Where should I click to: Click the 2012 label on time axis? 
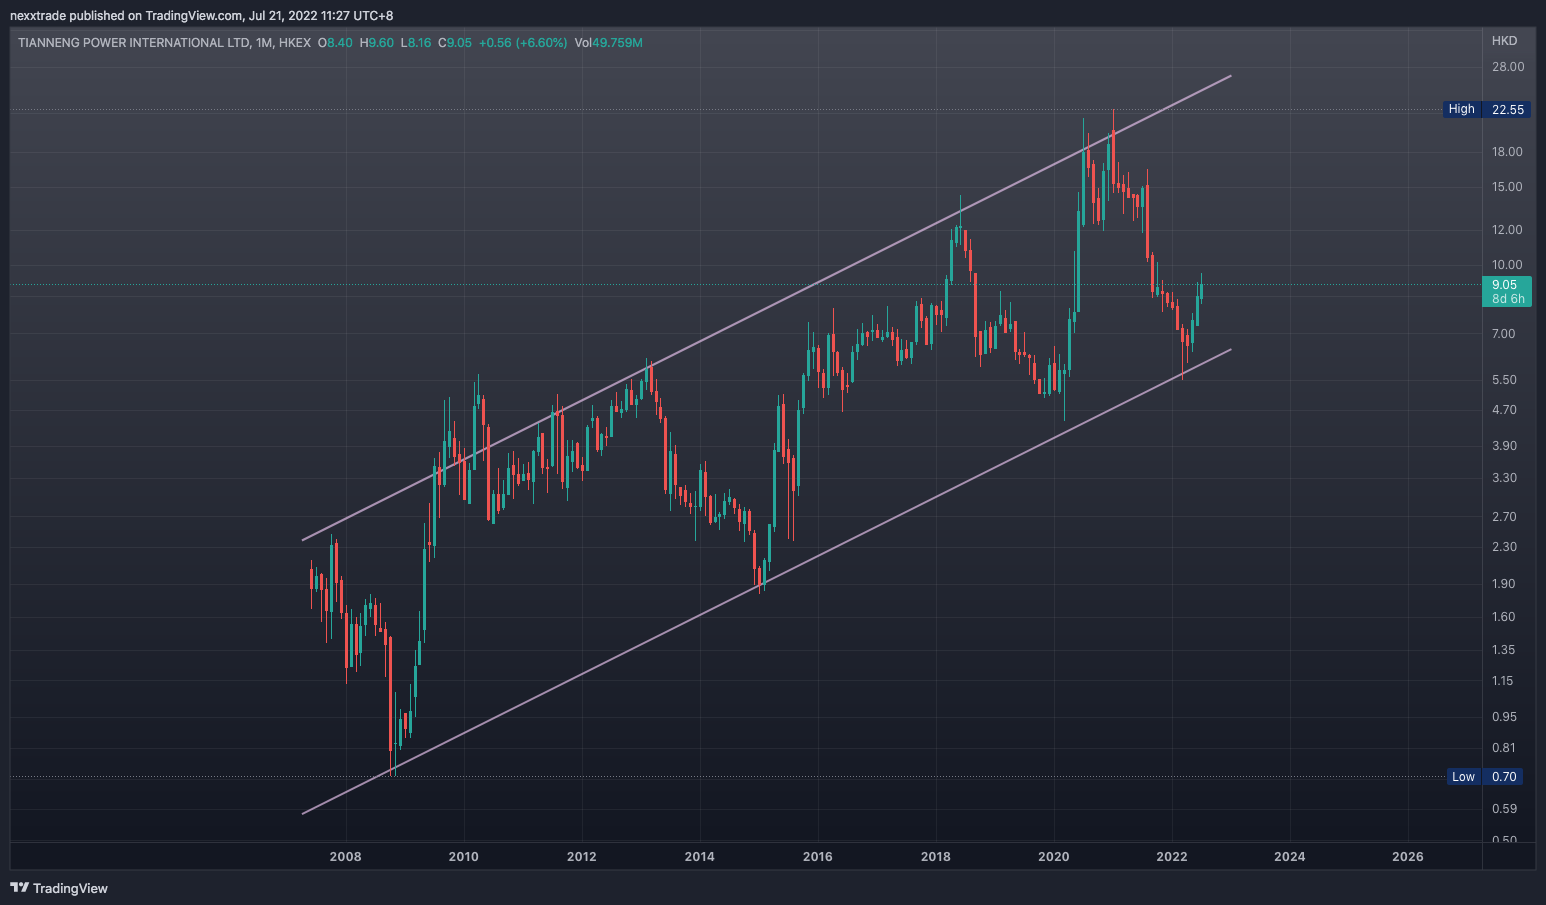(x=582, y=857)
